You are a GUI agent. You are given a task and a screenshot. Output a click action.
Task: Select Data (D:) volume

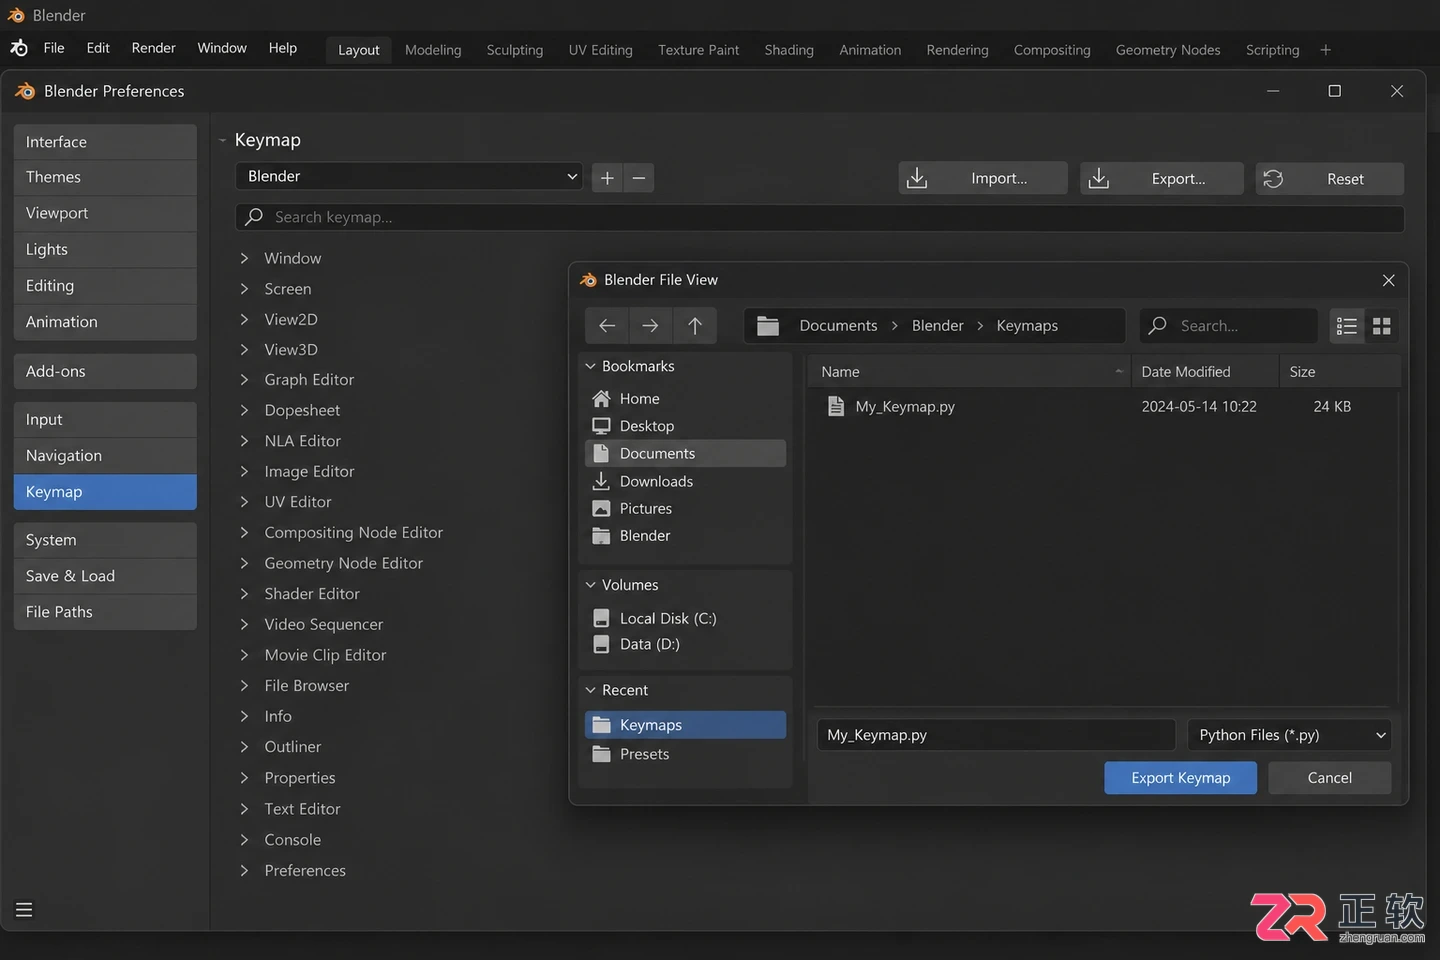point(685,644)
